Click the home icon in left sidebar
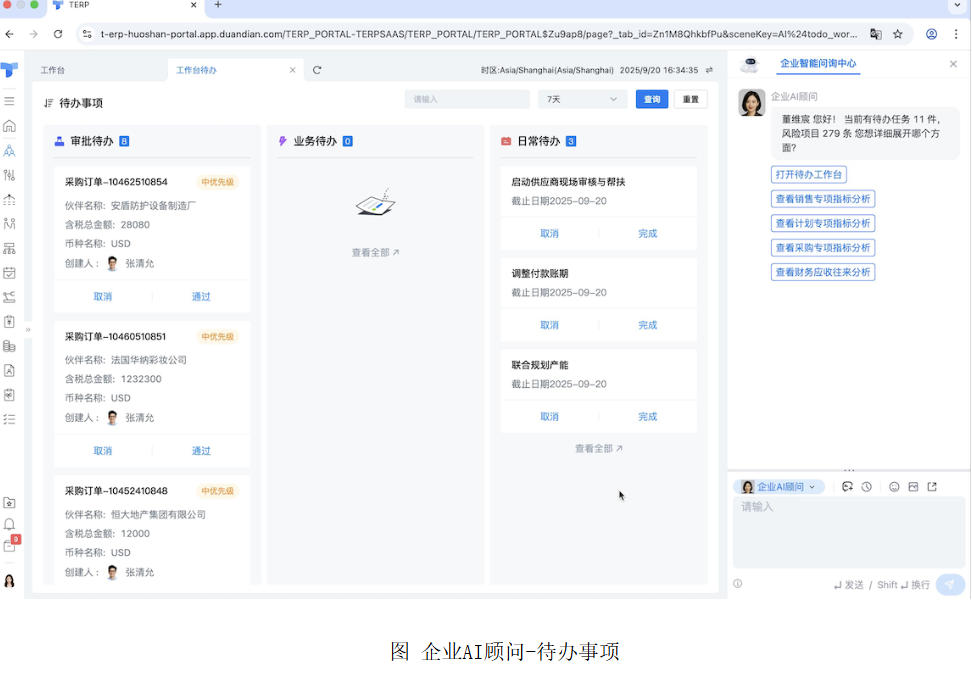This screenshot has width=972, height=674. pos(9,126)
